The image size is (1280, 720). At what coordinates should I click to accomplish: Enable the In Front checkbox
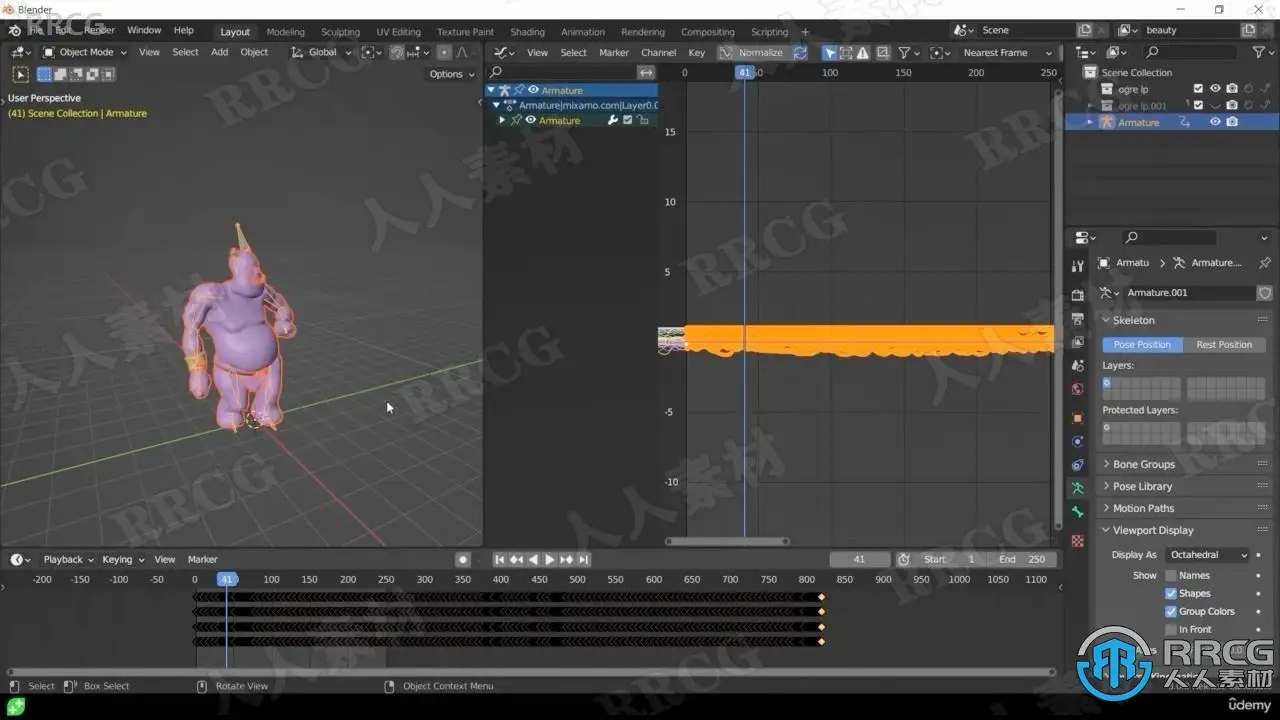(1171, 630)
